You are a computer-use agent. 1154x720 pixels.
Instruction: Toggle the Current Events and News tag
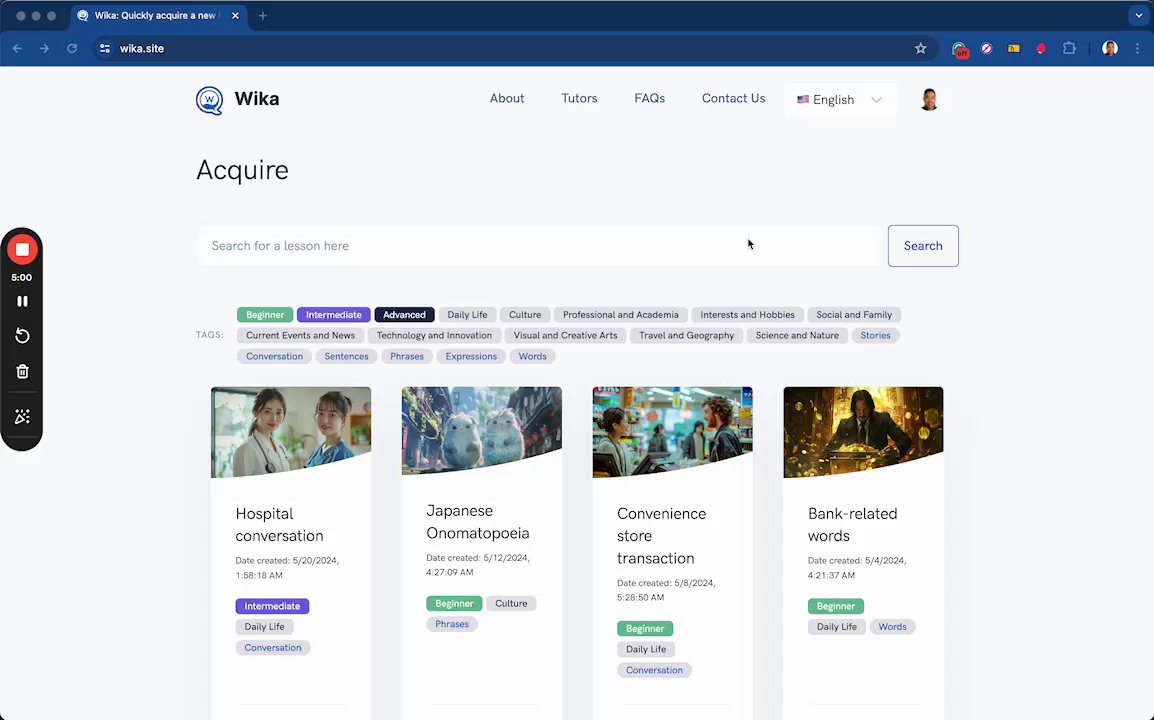[300, 335]
